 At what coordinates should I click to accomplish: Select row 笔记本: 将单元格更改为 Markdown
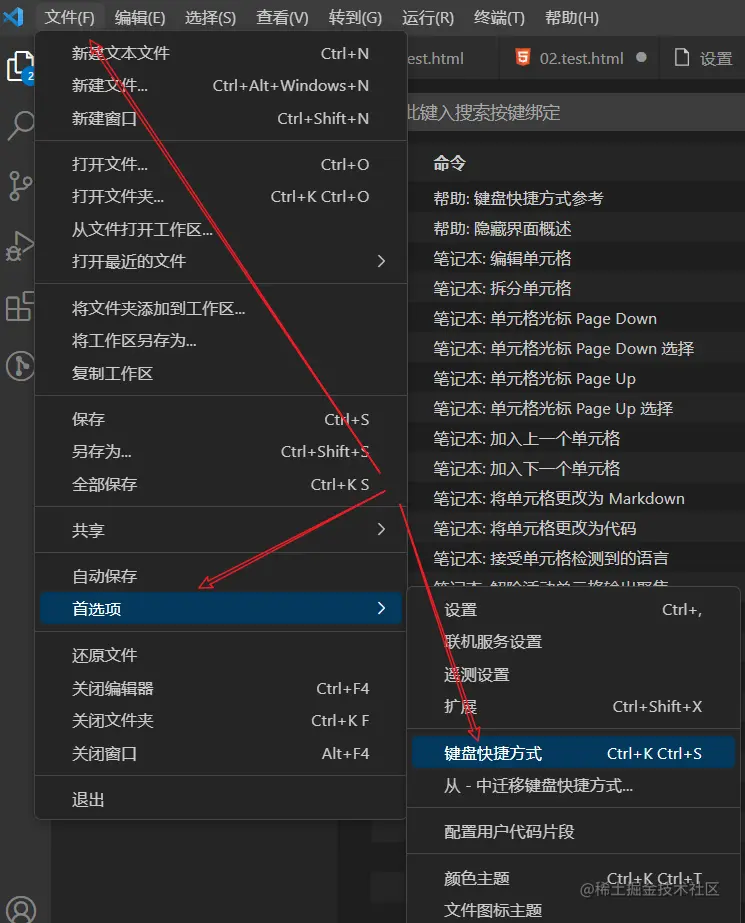point(577,498)
